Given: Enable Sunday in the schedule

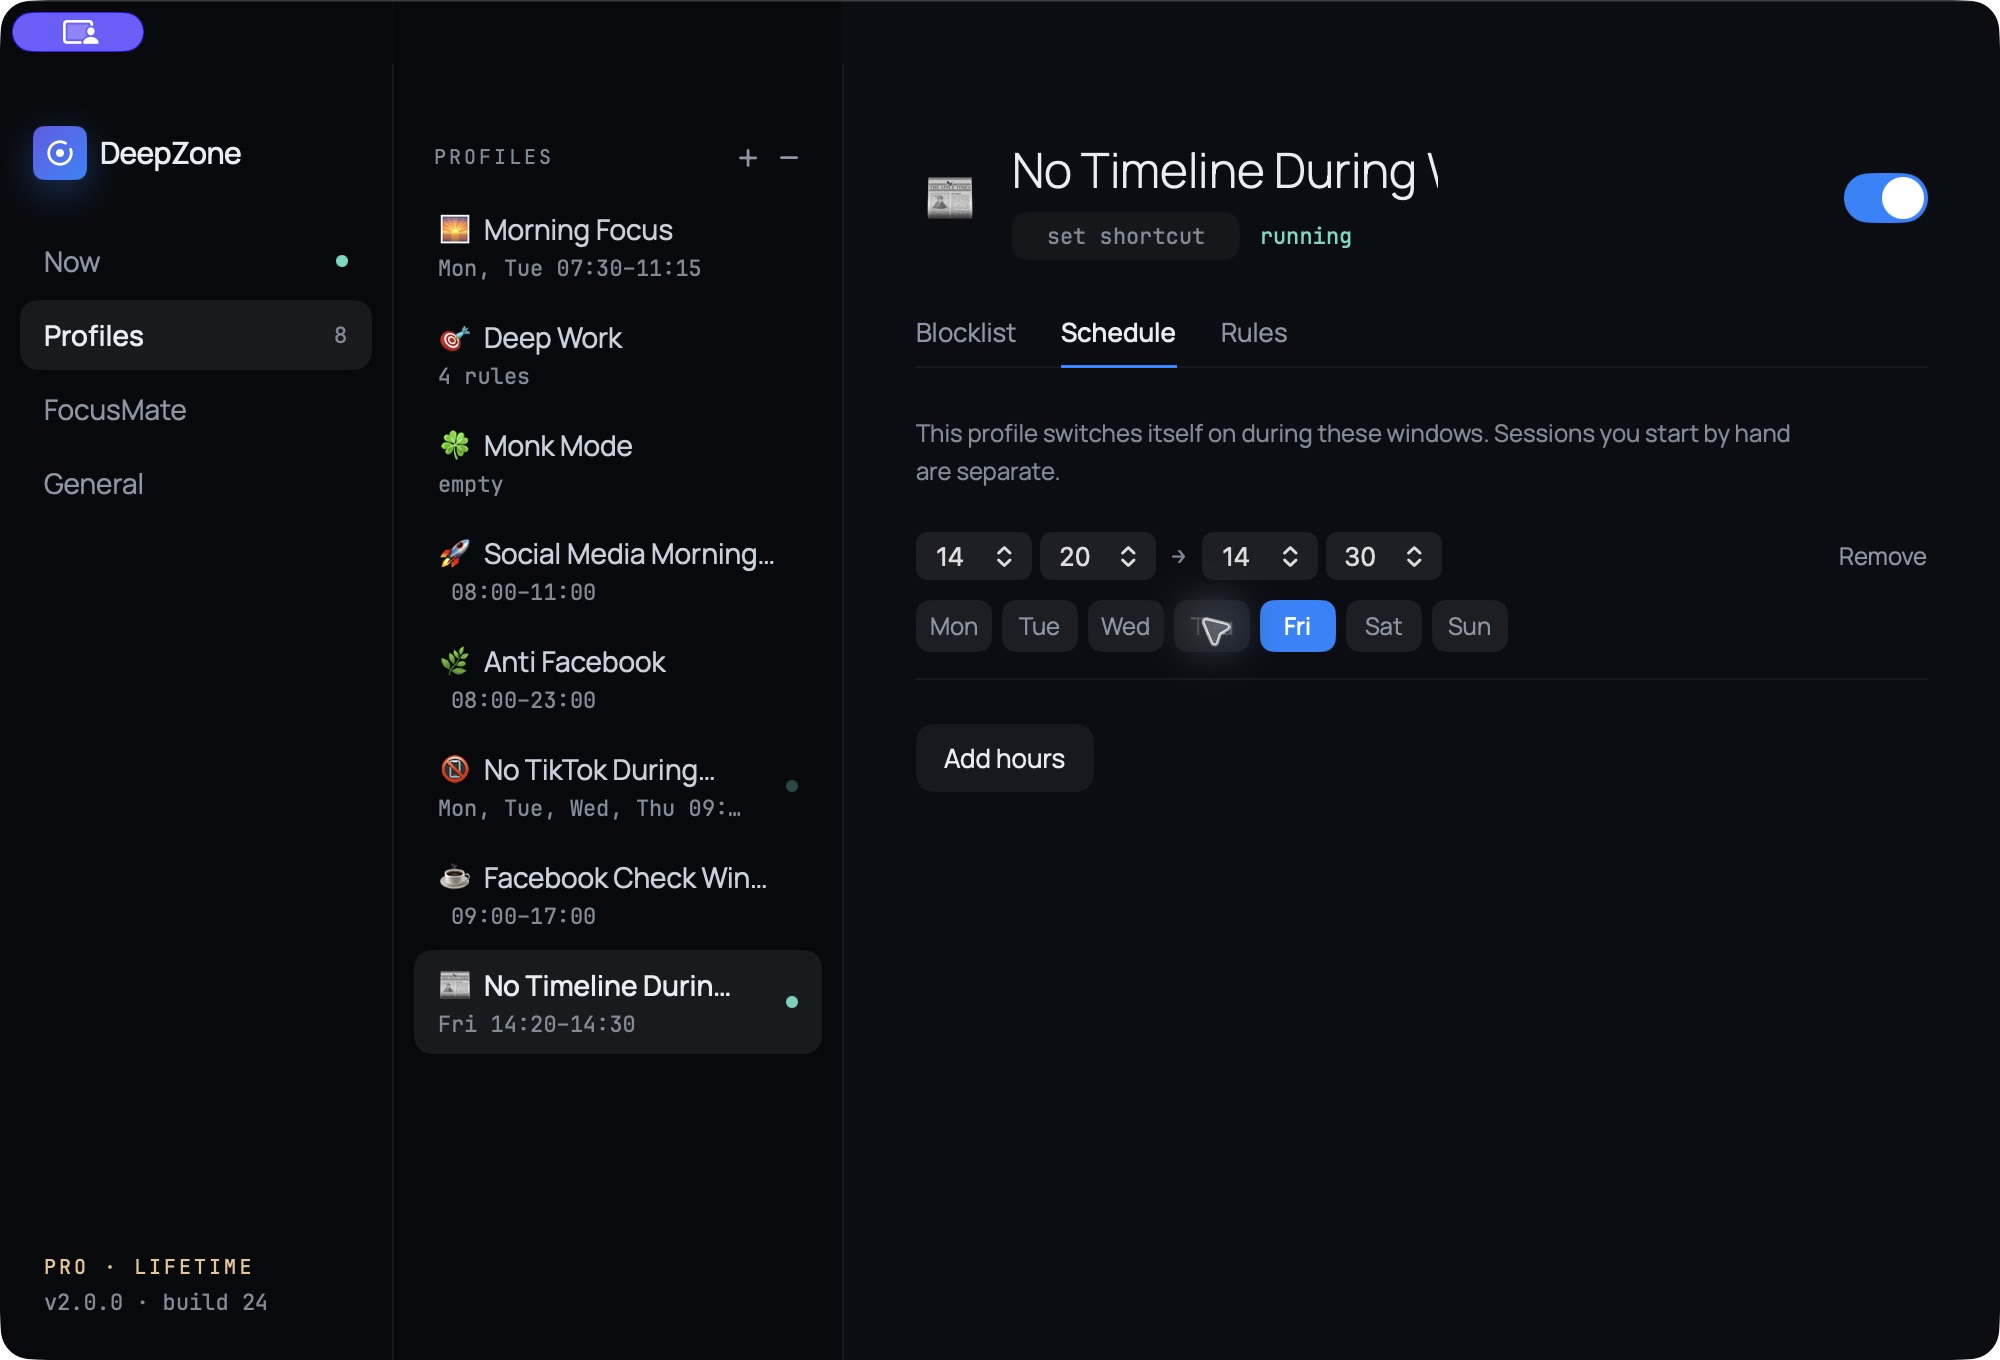Looking at the screenshot, I should pos(1469,626).
